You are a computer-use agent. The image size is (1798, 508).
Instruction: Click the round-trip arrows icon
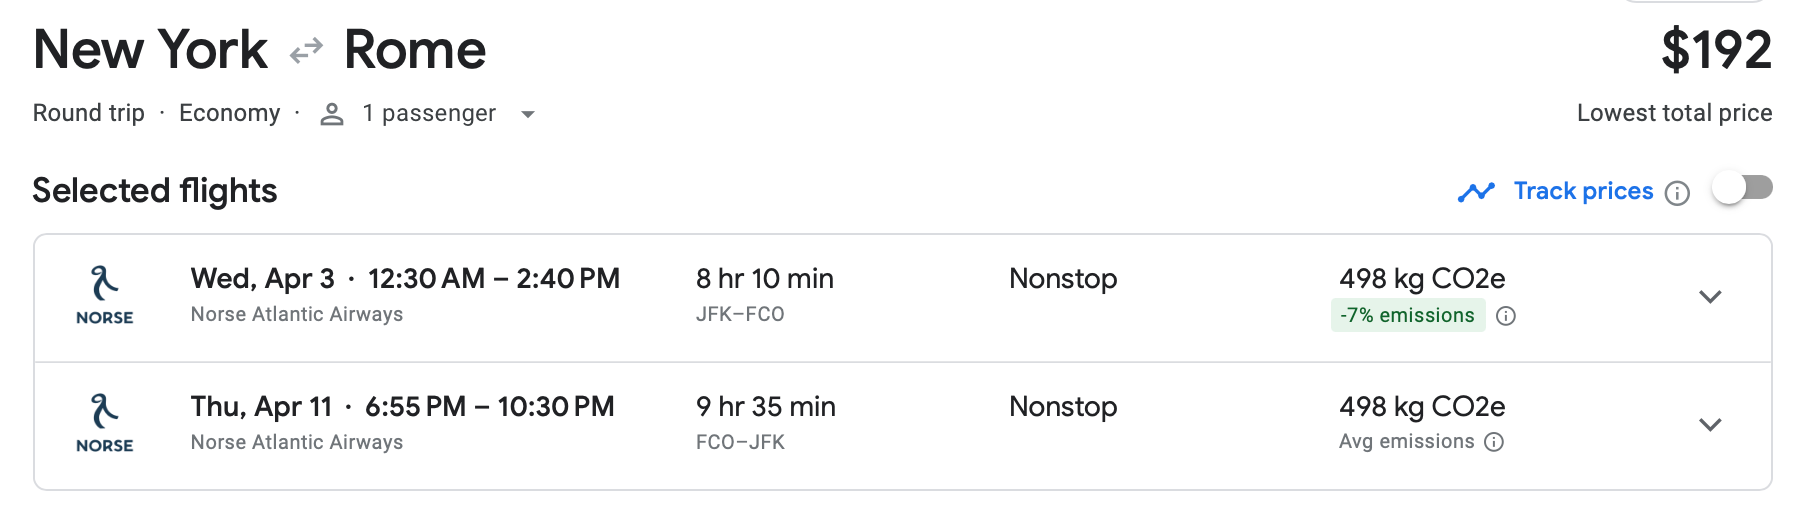tap(306, 50)
